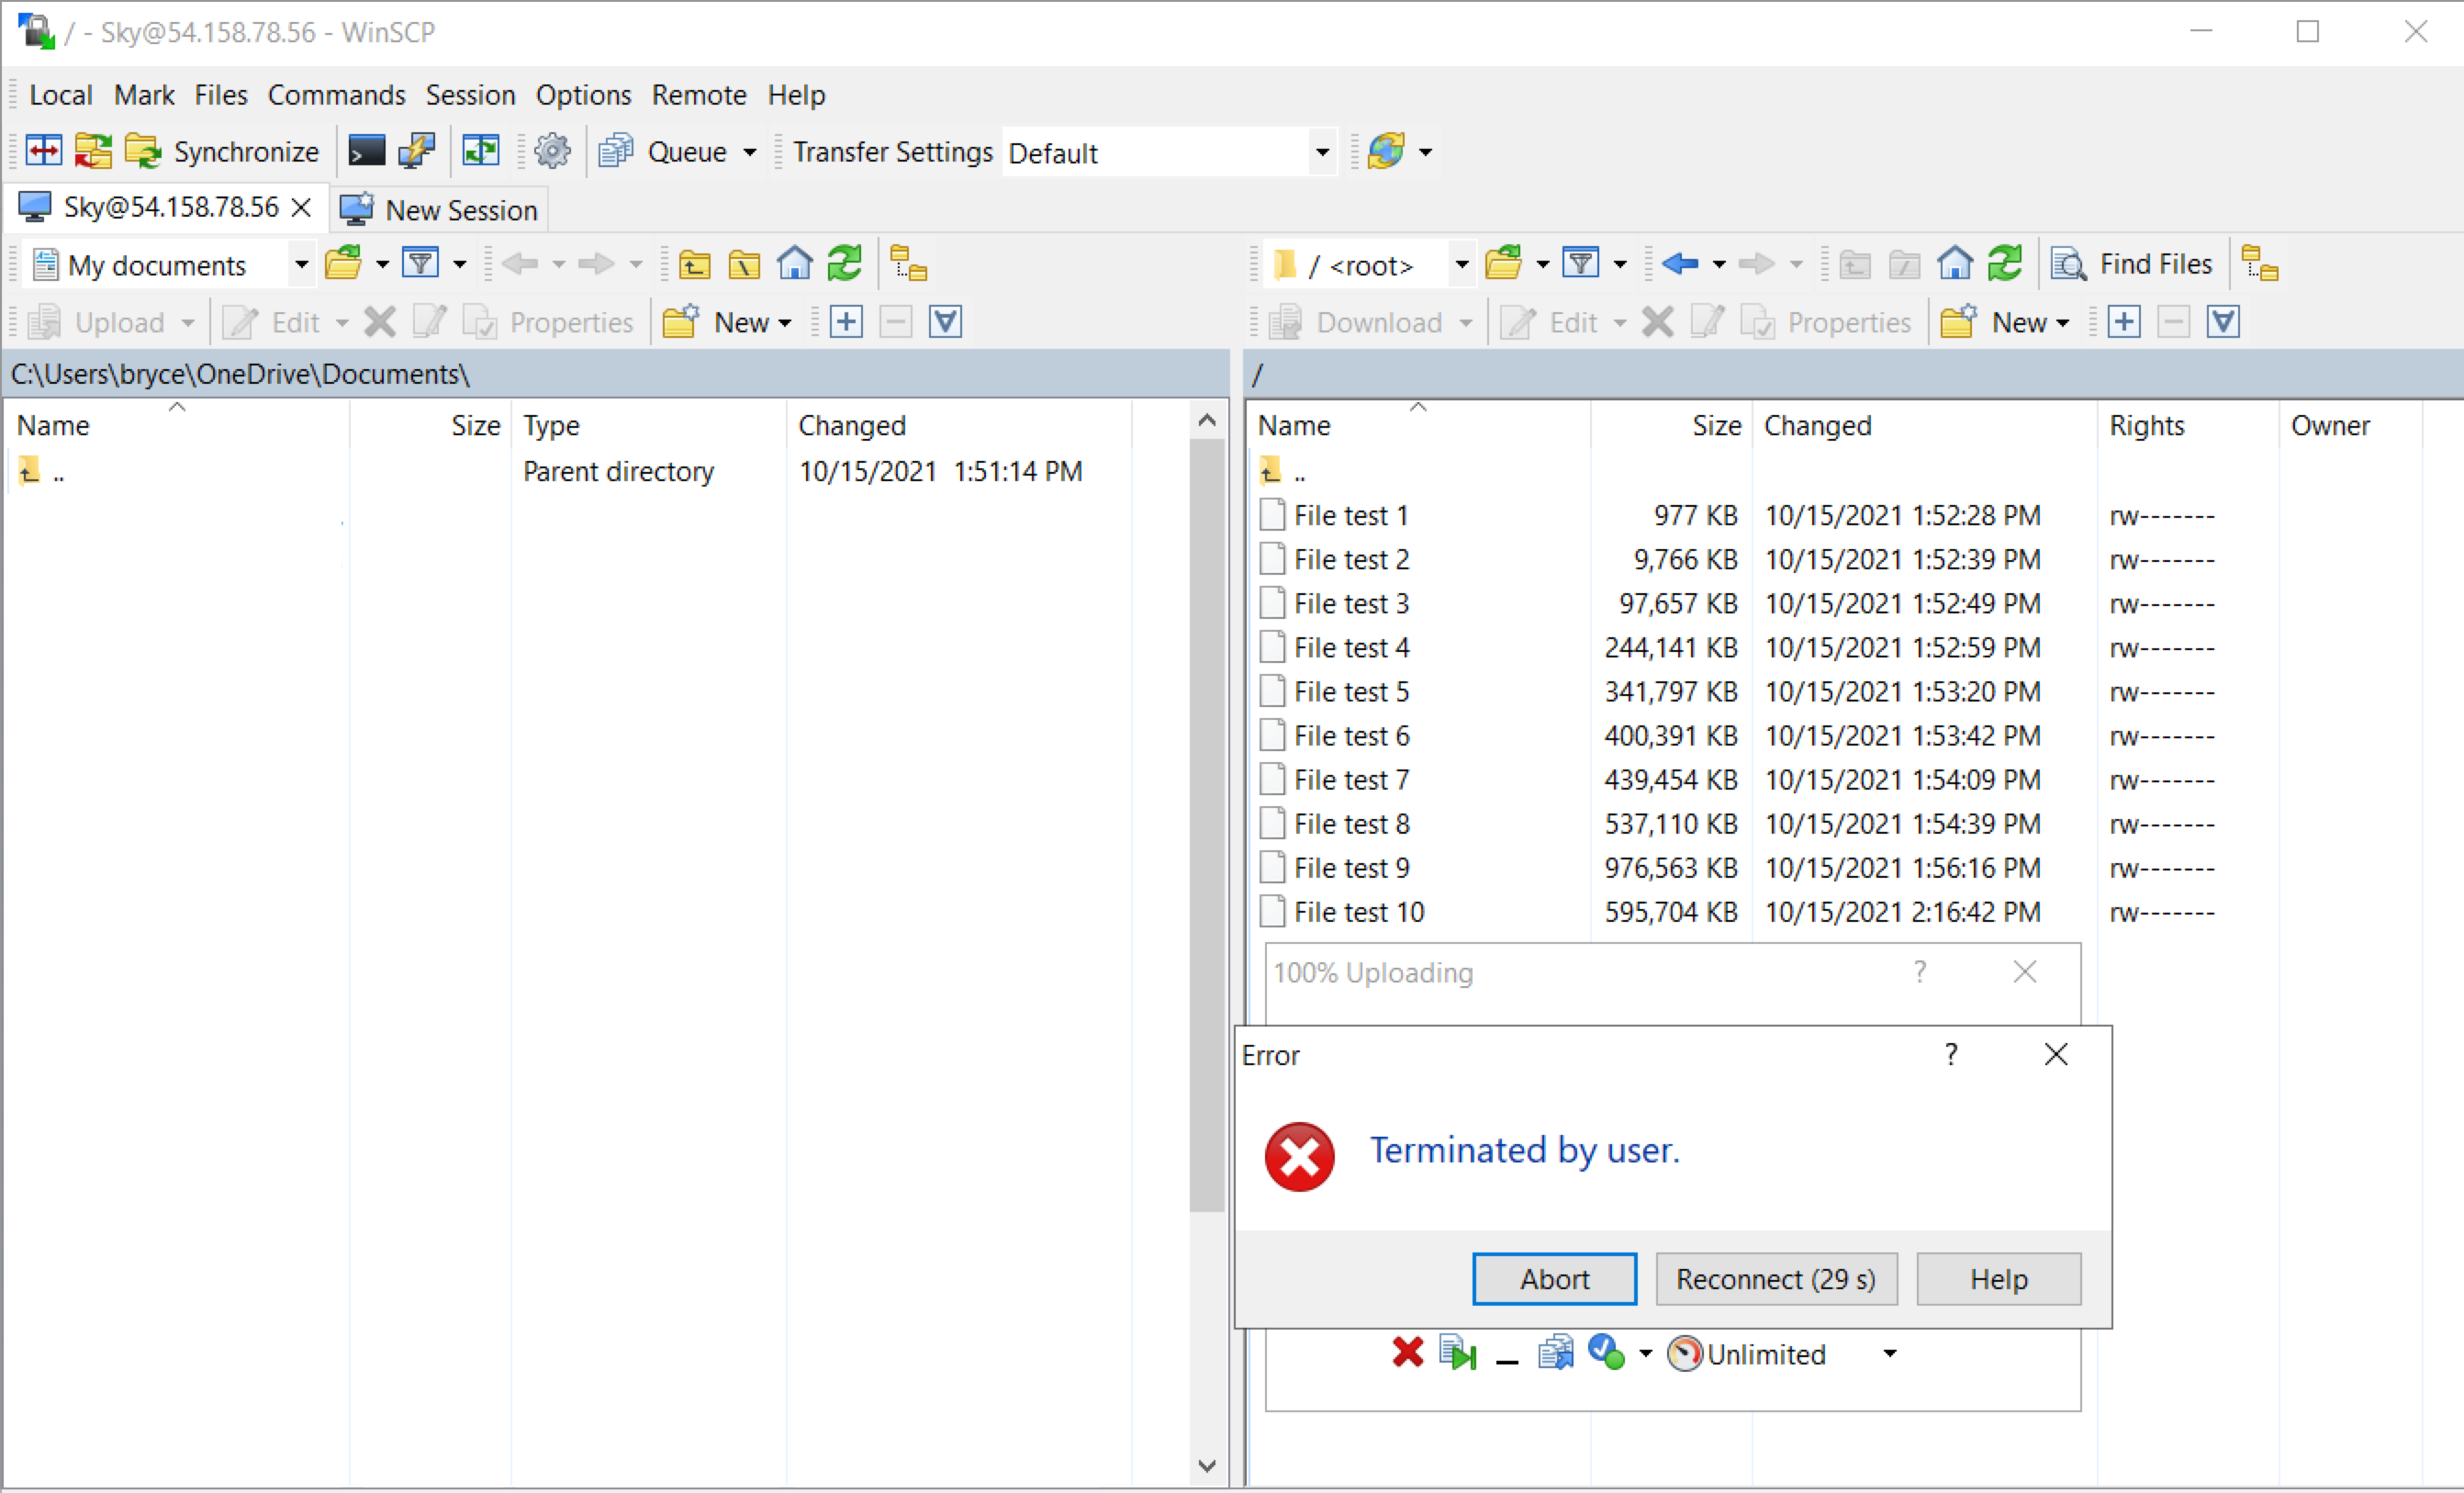2464x1493 pixels.
Task: Click the Help button in Error dialog
Action: [1998, 1279]
